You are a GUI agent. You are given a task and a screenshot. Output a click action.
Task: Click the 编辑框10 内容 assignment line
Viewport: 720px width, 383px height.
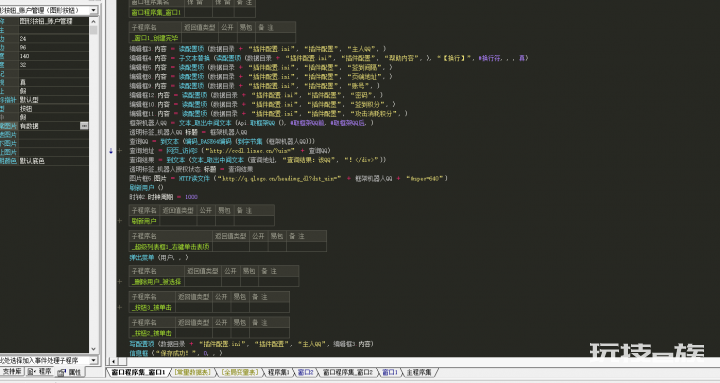(262, 104)
